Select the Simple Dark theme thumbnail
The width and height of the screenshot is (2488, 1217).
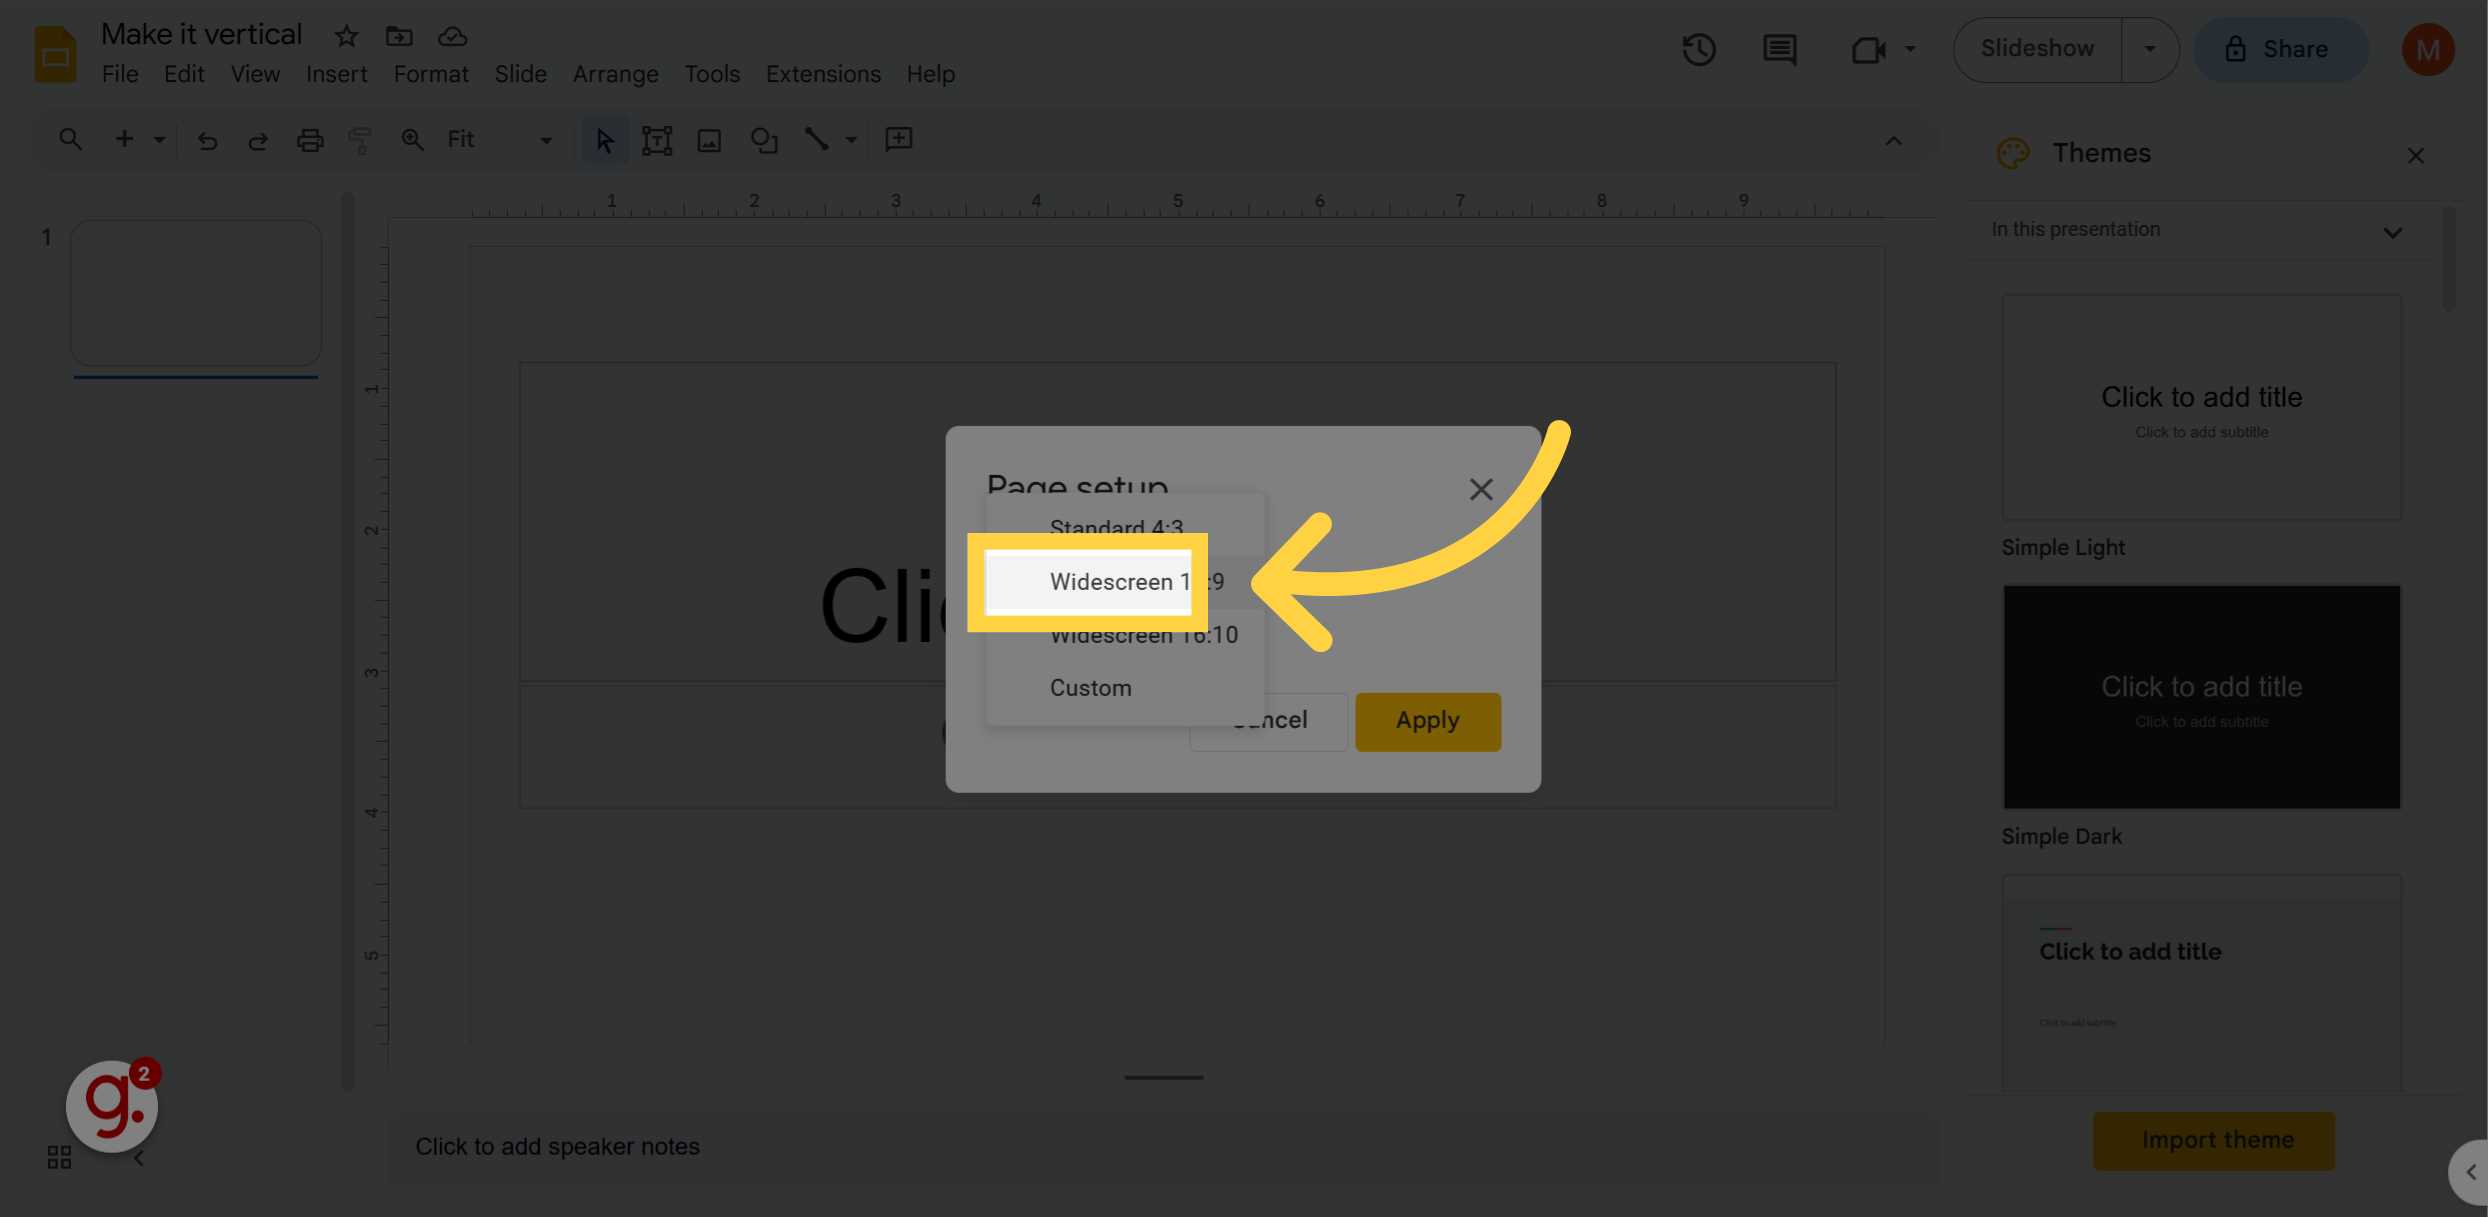(2201, 697)
